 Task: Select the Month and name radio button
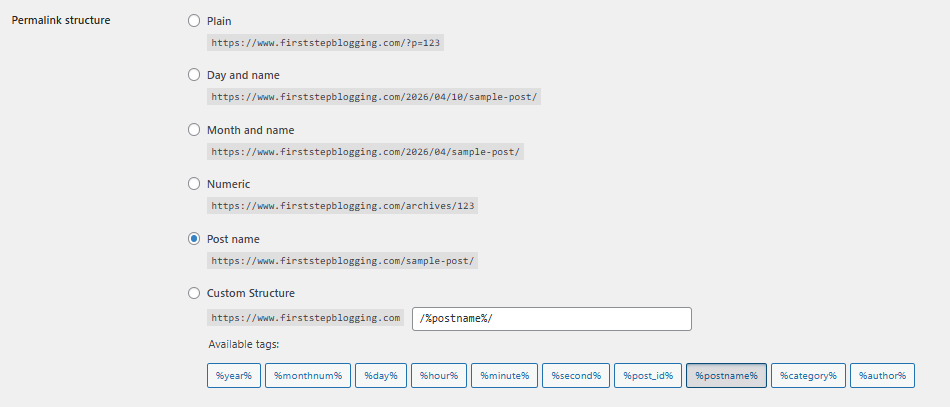point(194,130)
